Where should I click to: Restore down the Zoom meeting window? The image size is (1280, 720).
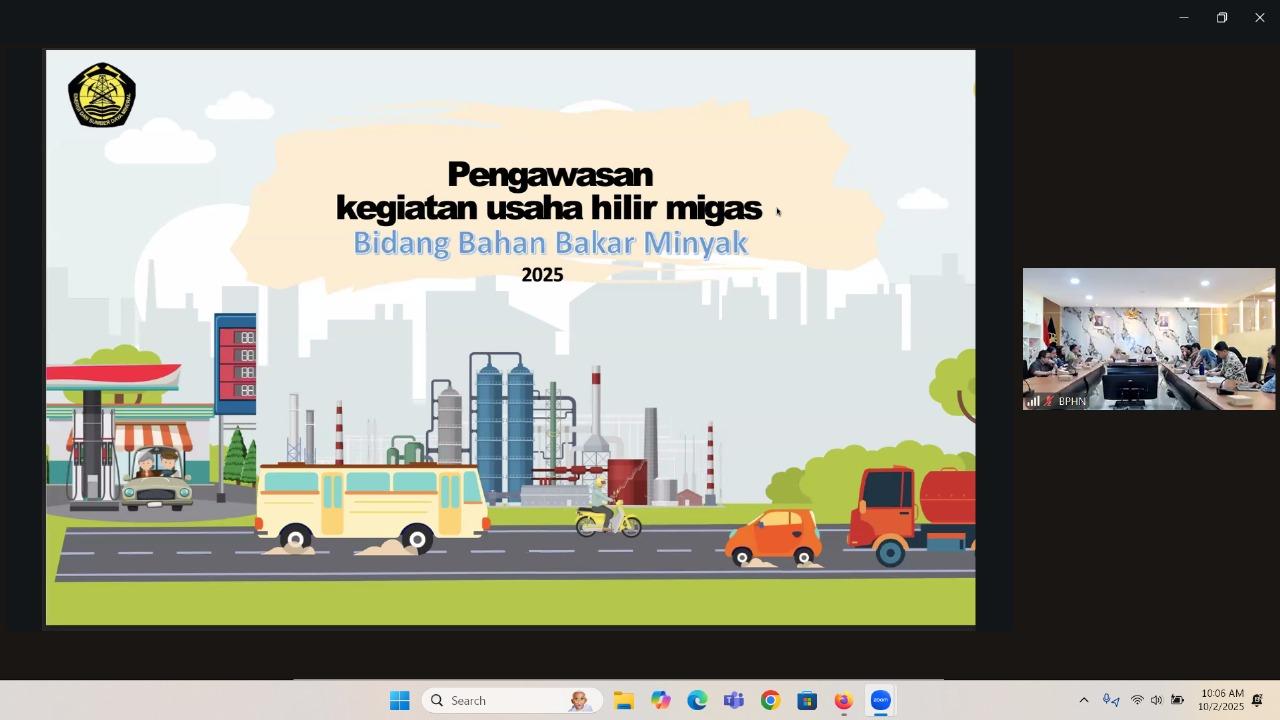click(x=1221, y=17)
